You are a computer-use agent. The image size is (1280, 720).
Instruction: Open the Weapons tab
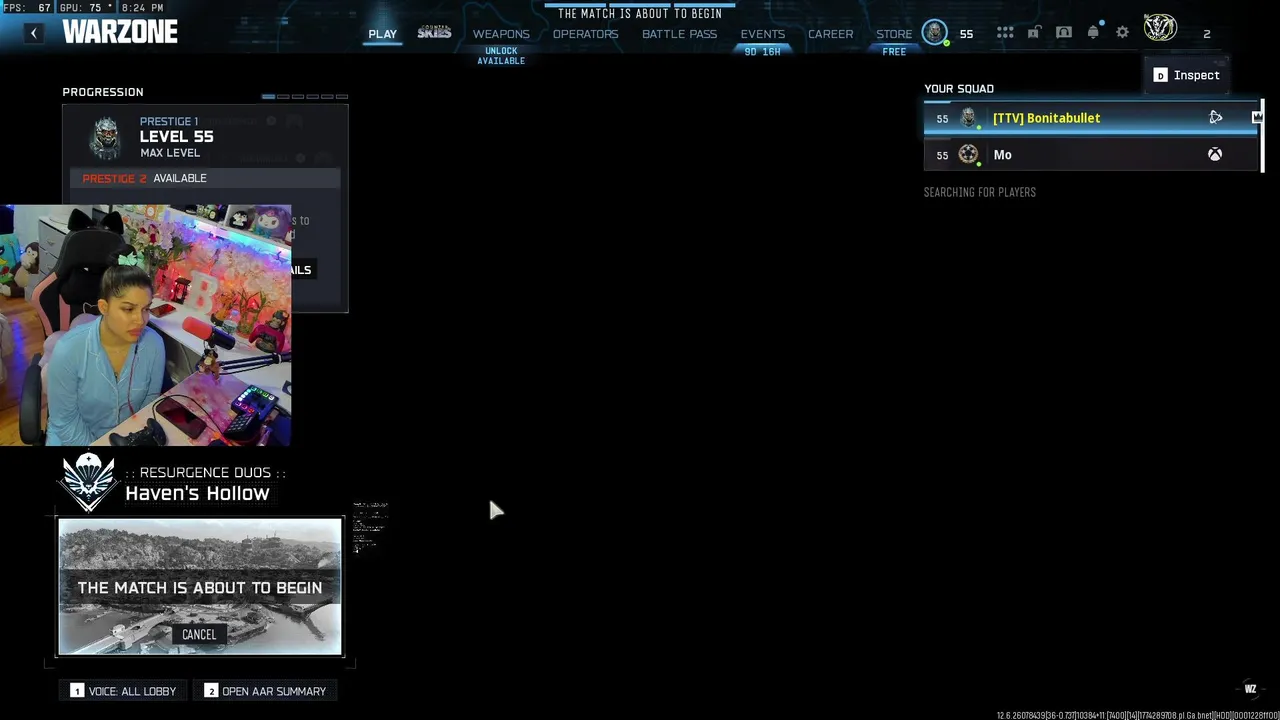501,34
